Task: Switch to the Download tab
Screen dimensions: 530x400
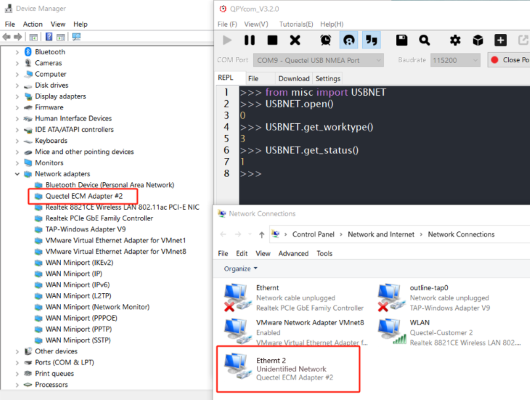Action: point(294,78)
